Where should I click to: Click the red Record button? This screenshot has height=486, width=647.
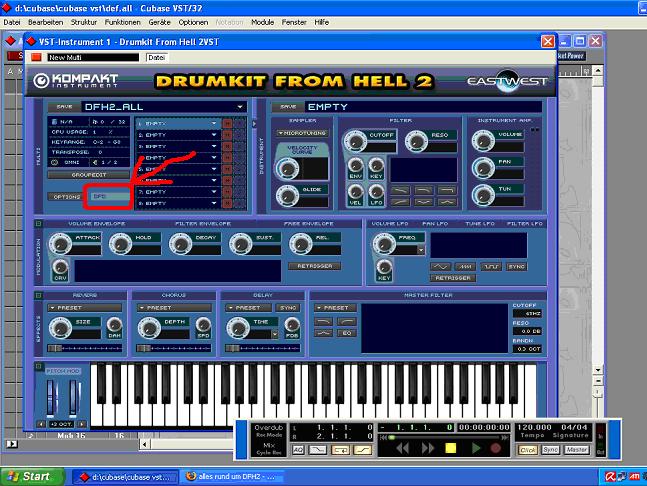coord(497,448)
